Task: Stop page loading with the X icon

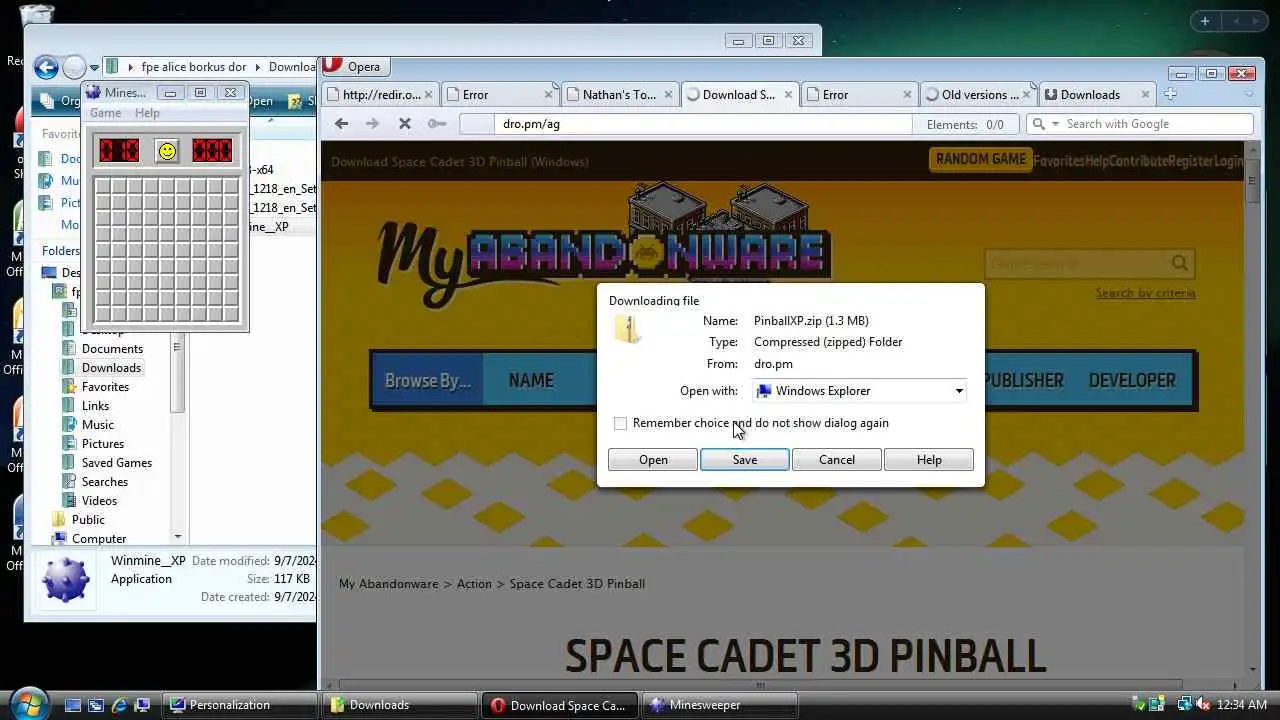Action: coord(405,123)
